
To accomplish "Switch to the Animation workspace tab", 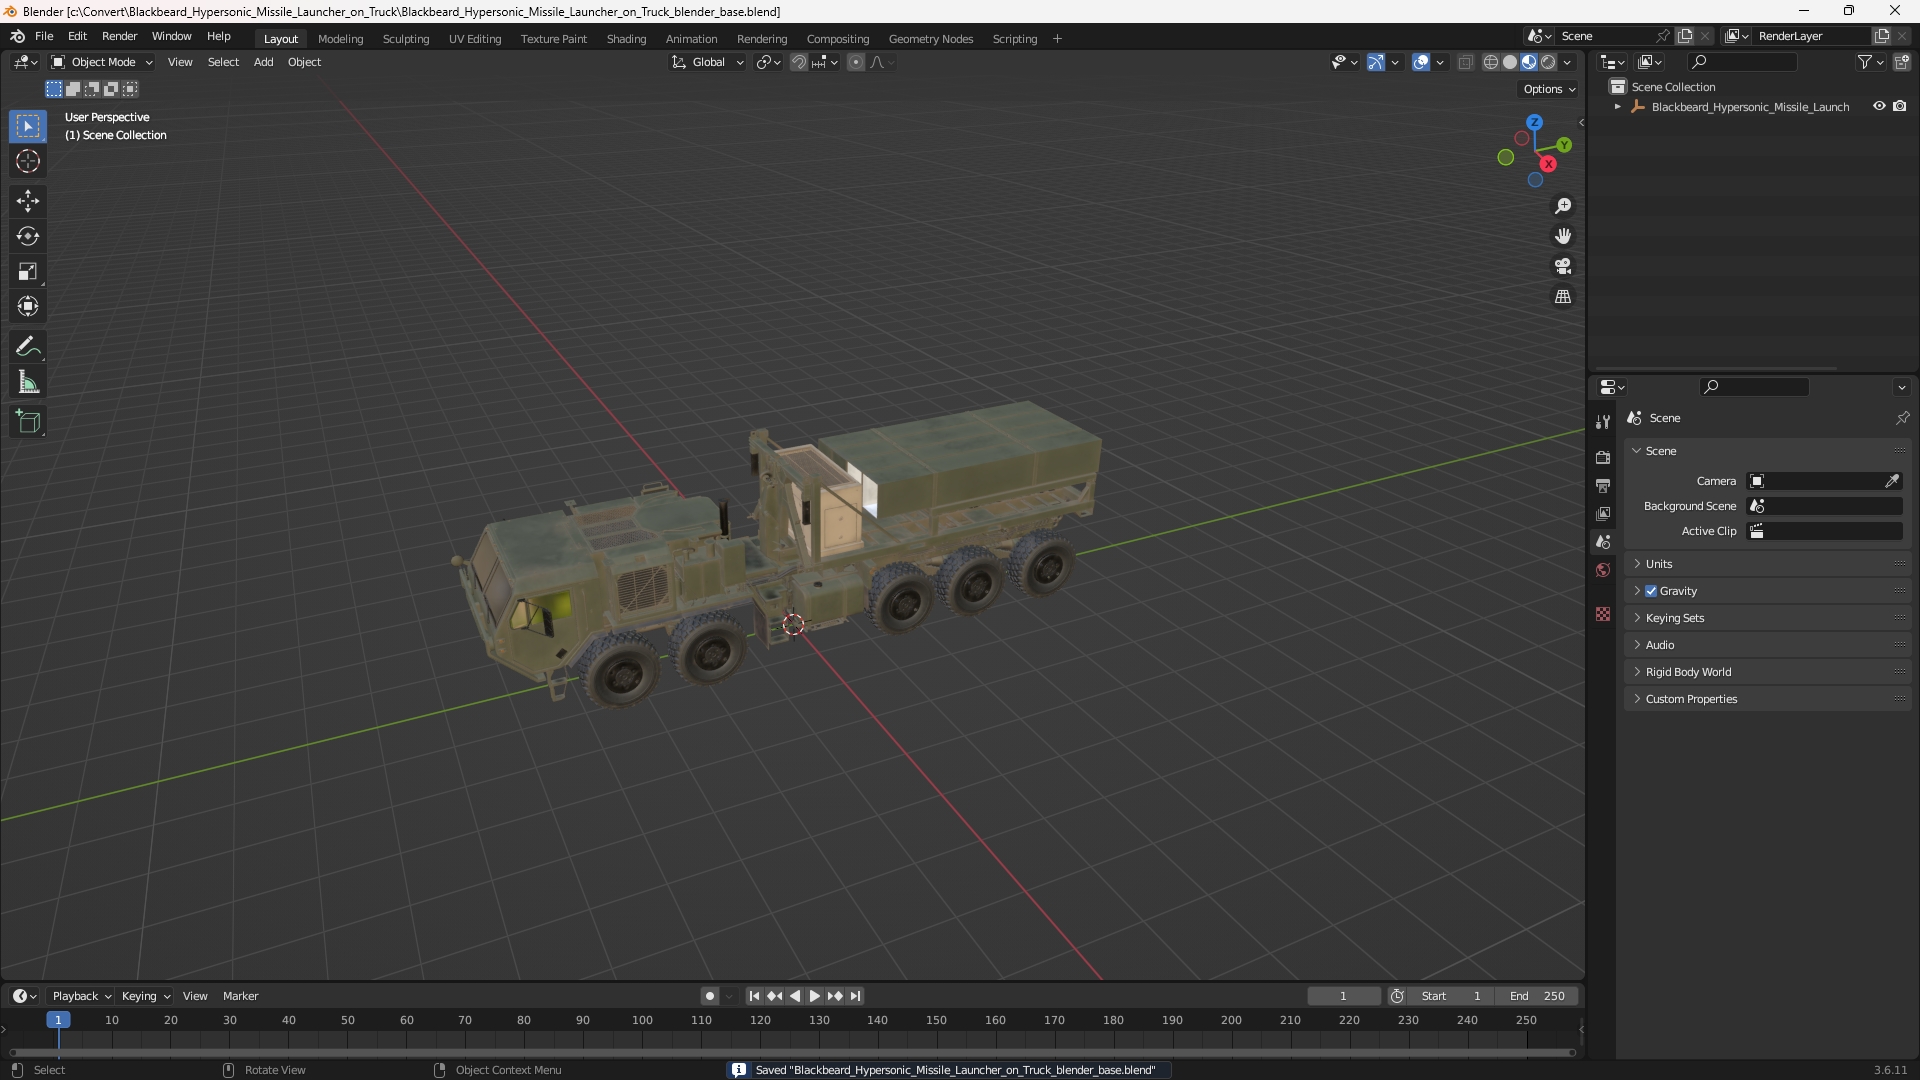I will 691,39.
